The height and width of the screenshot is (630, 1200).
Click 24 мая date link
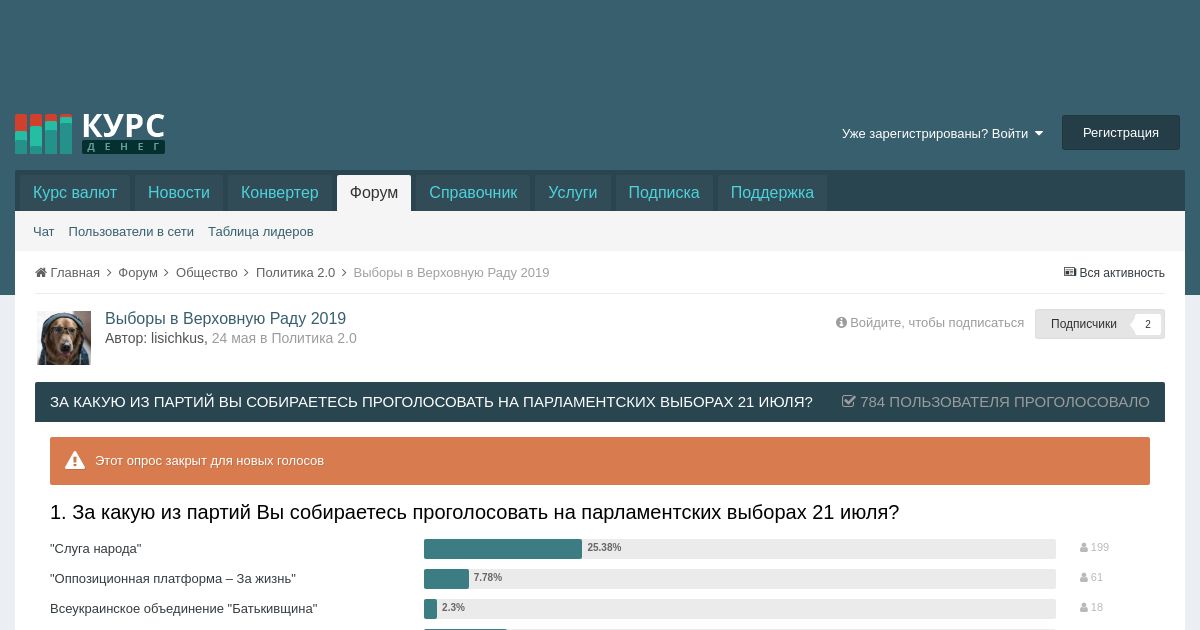click(x=233, y=338)
